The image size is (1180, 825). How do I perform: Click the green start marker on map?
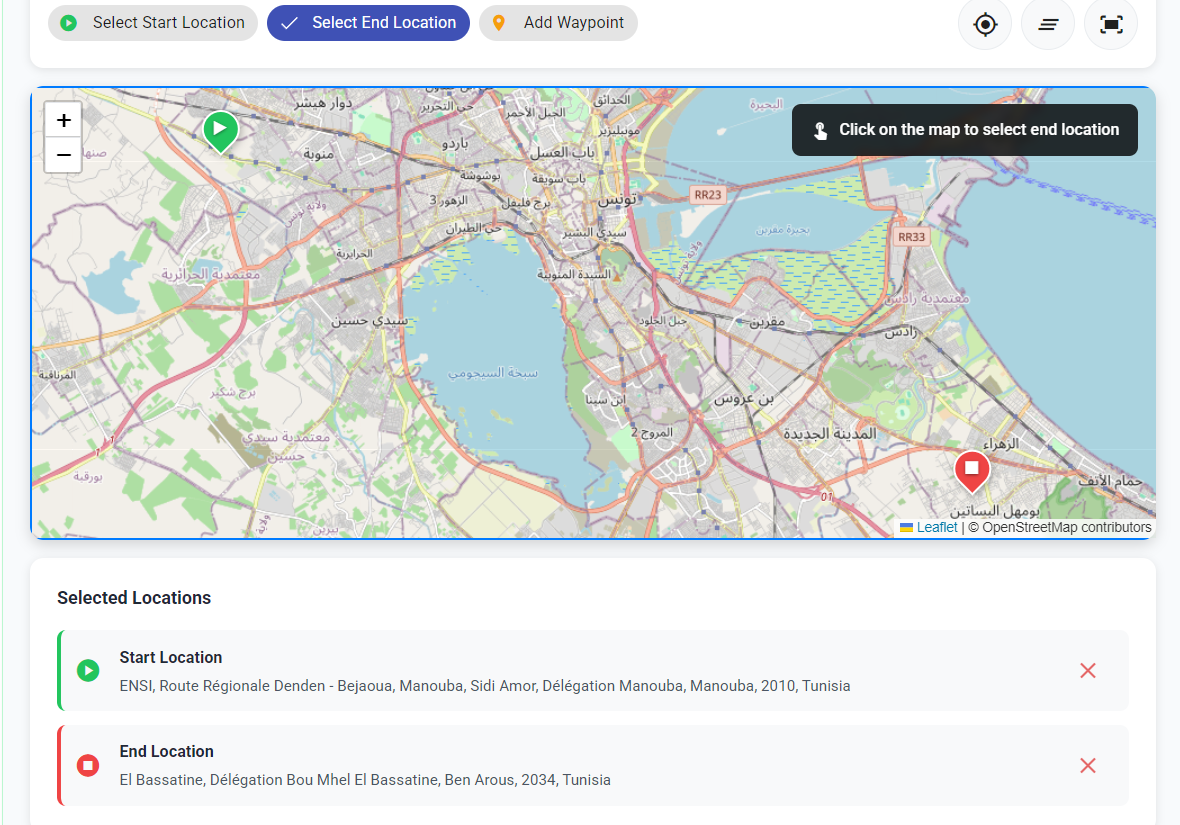[x=220, y=130]
